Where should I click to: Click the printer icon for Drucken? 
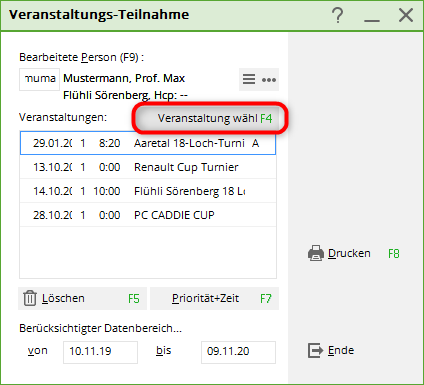315,253
